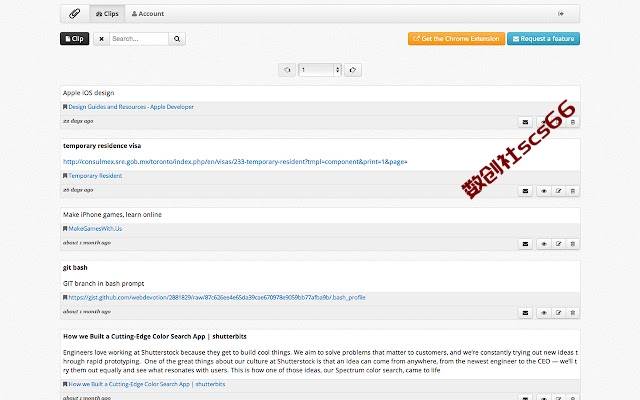Click Get the Chrome Extension button
Screen dimensions: 640x400
click(x=456, y=39)
